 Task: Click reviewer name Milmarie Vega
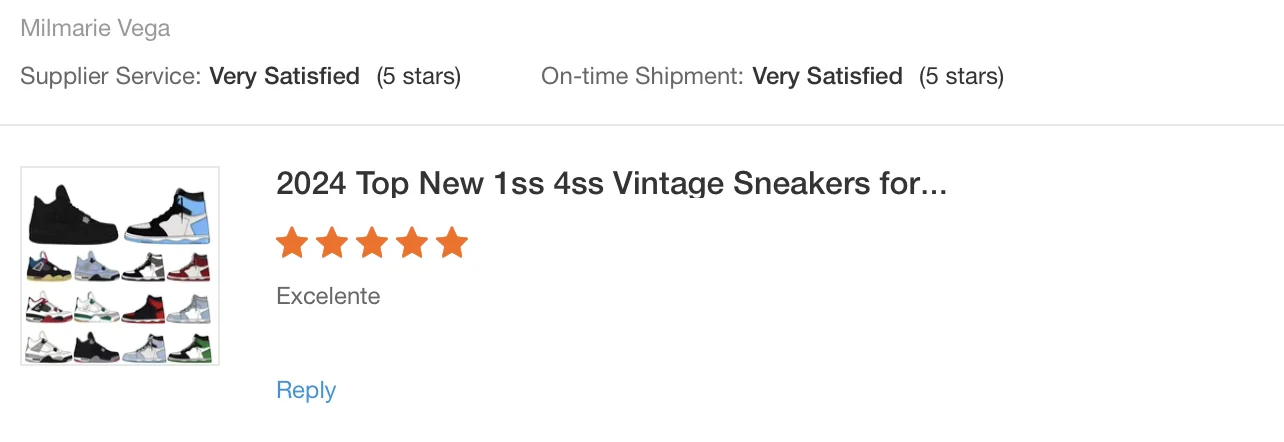[95, 28]
